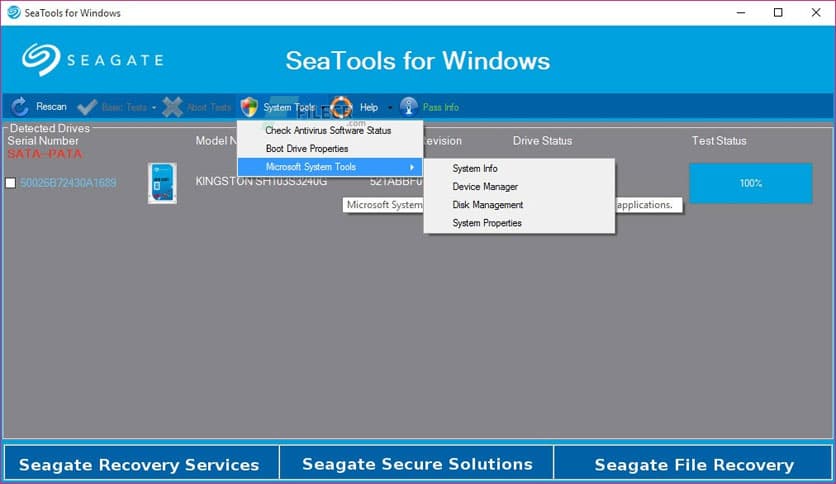
Task: Click the Test Status column header
Action: [719, 141]
